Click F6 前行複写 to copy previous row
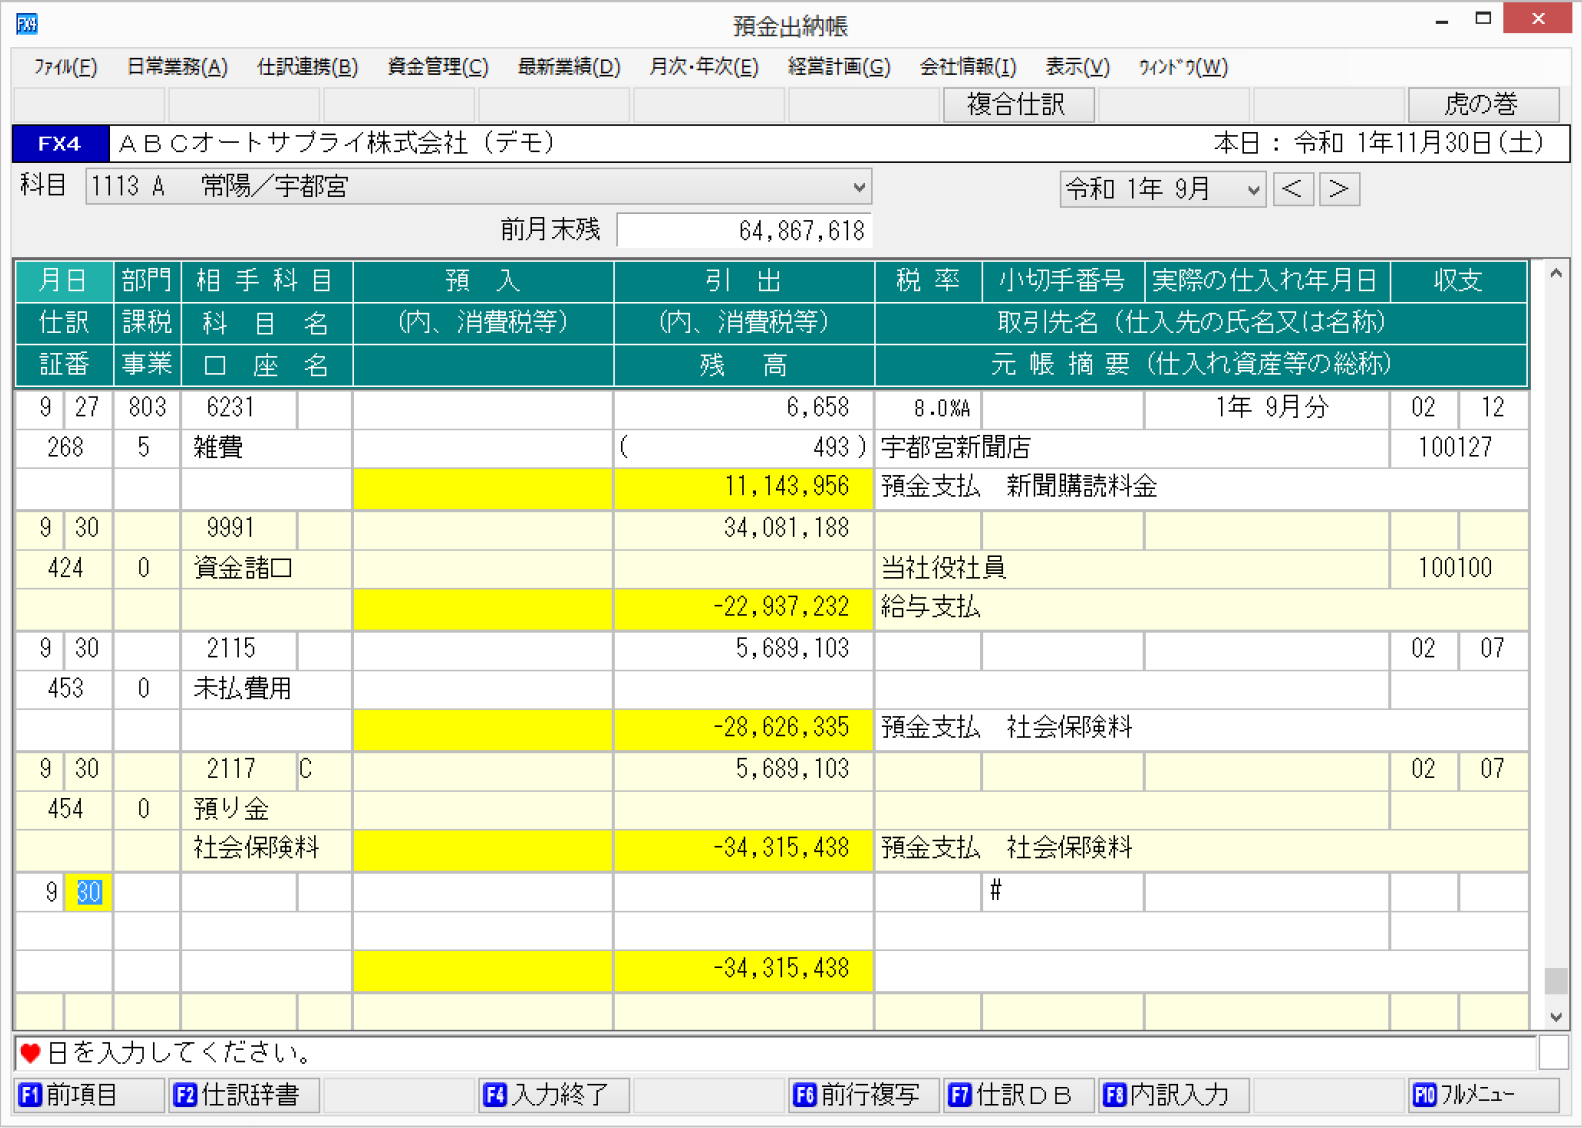The image size is (1582, 1128). click(x=864, y=1095)
